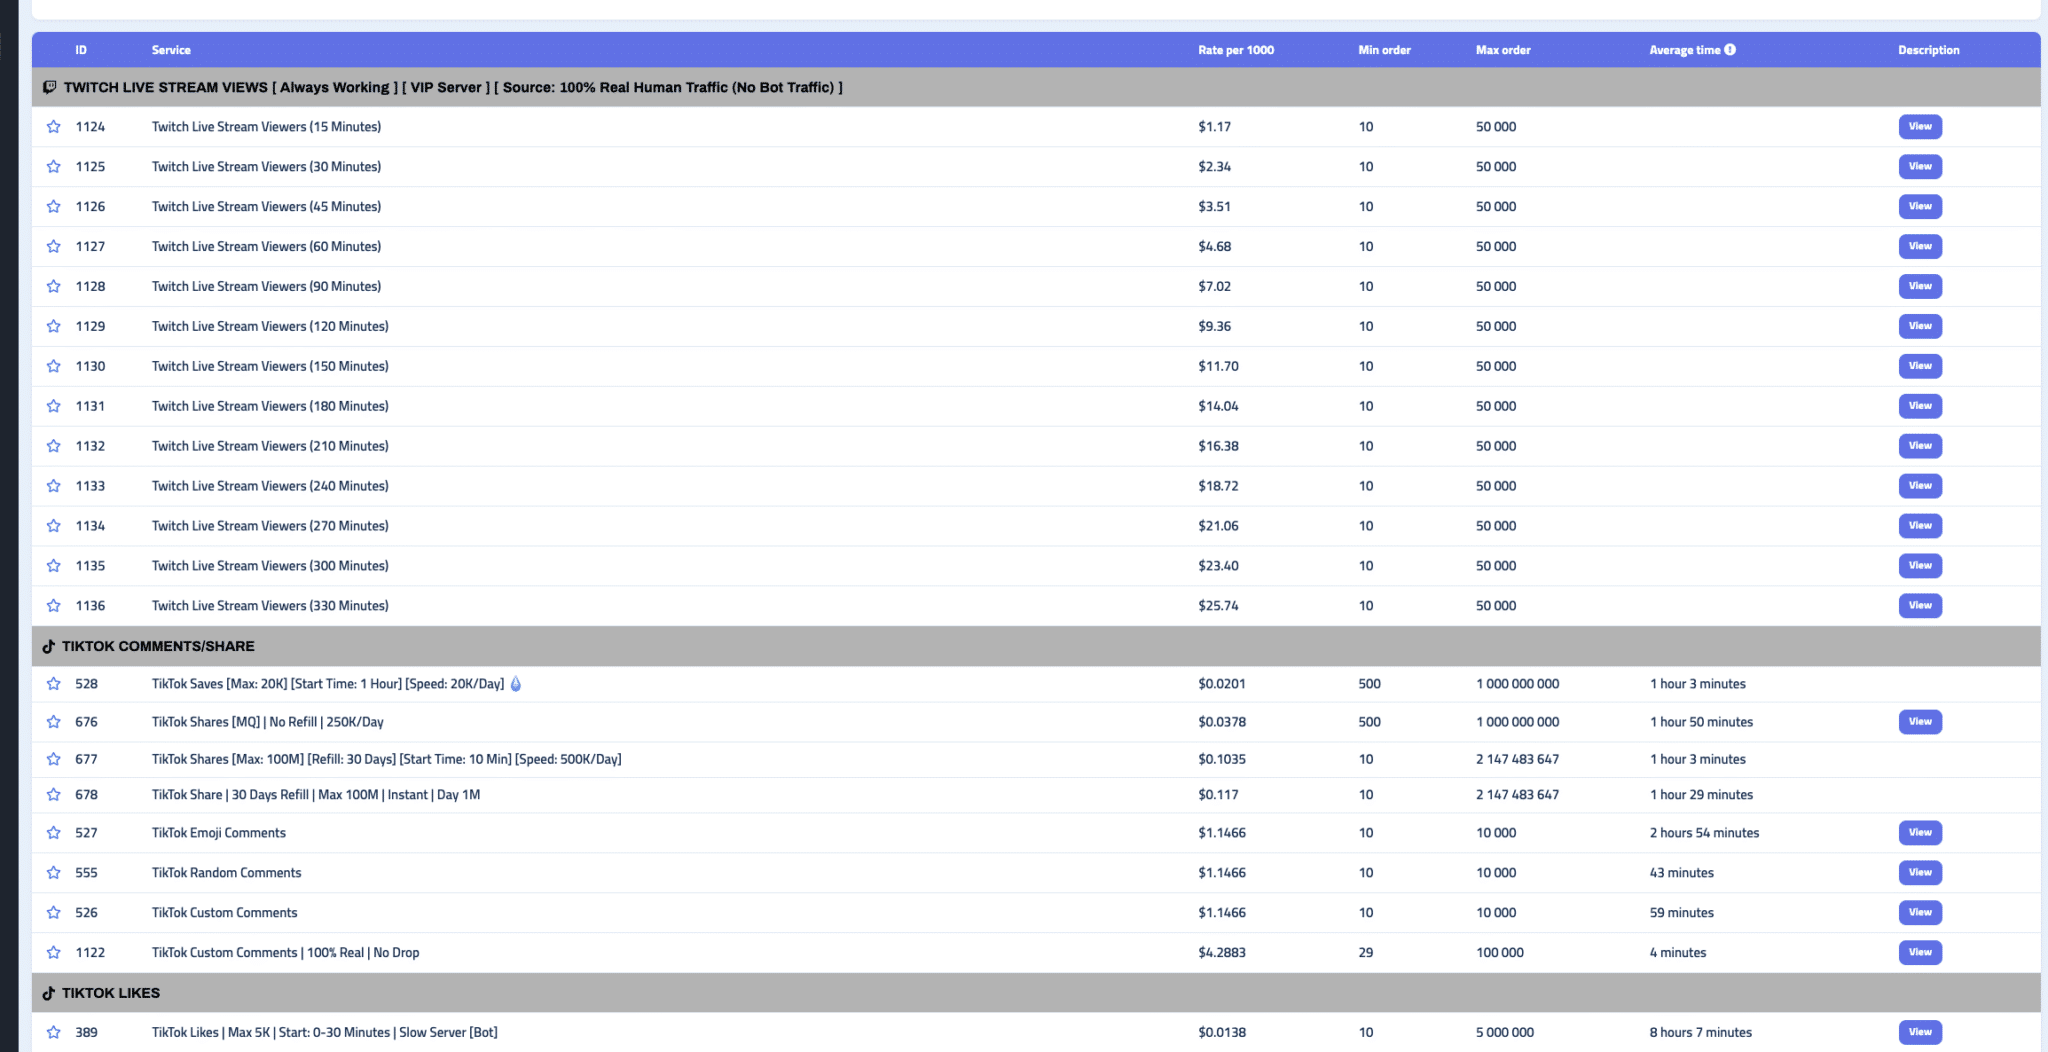The width and height of the screenshot is (2048, 1052).
Task: View description of TikTok Random Comments
Action: tap(1919, 873)
